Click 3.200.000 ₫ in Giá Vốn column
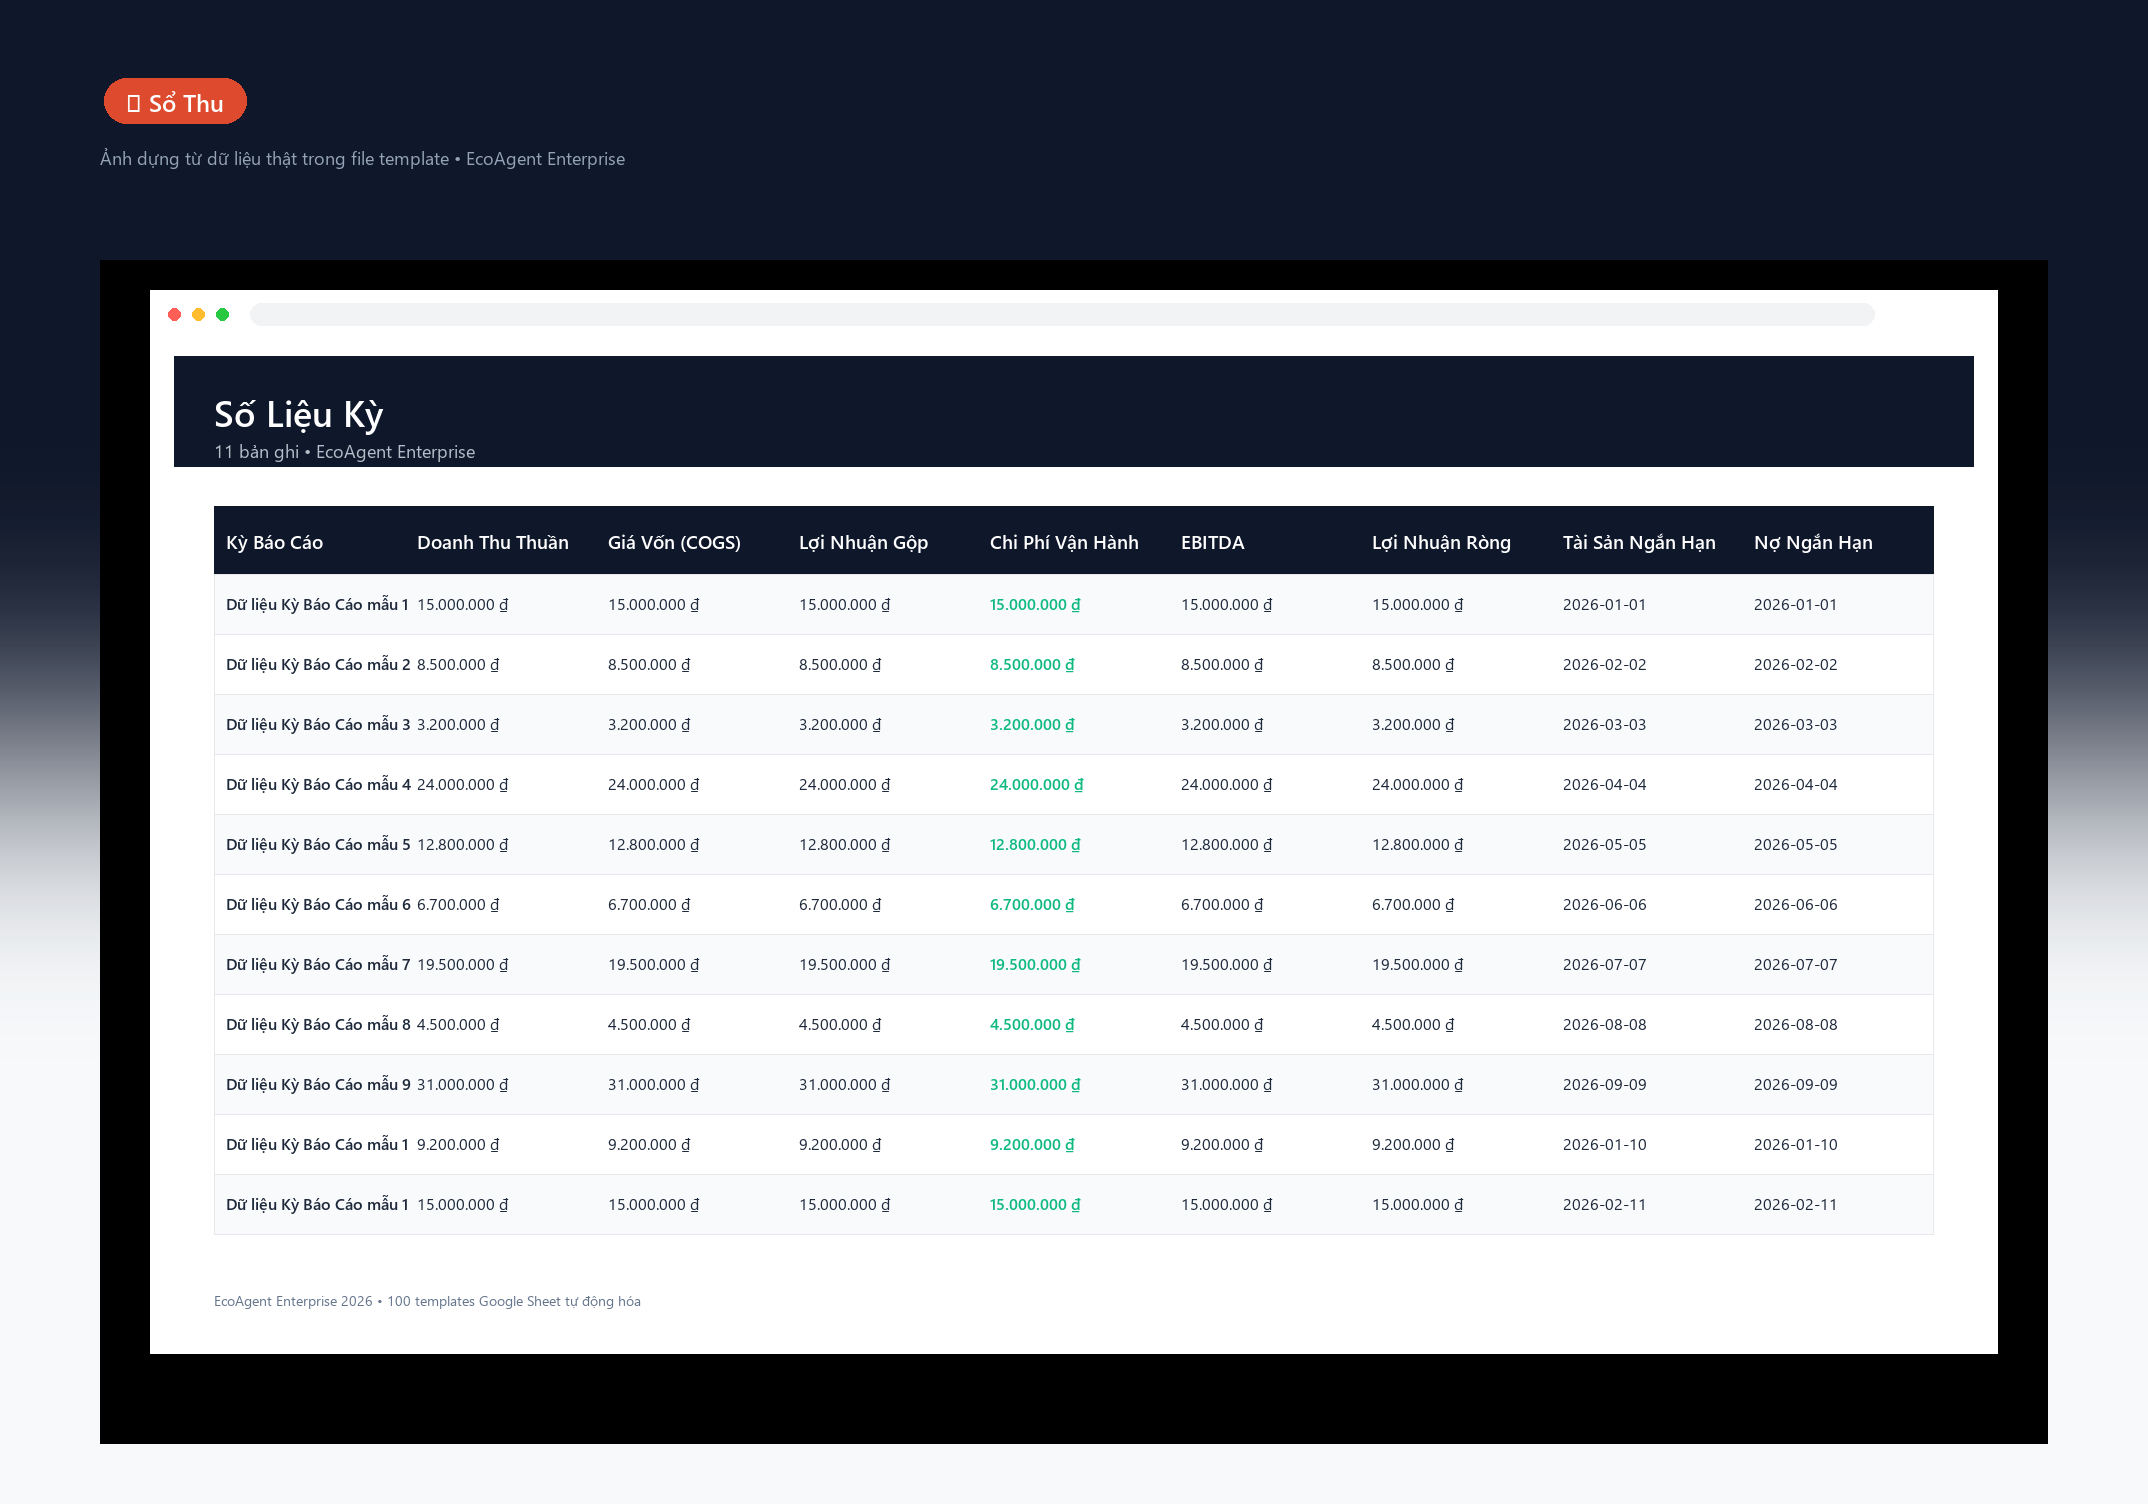2148x1504 pixels. (x=649, y=725)
